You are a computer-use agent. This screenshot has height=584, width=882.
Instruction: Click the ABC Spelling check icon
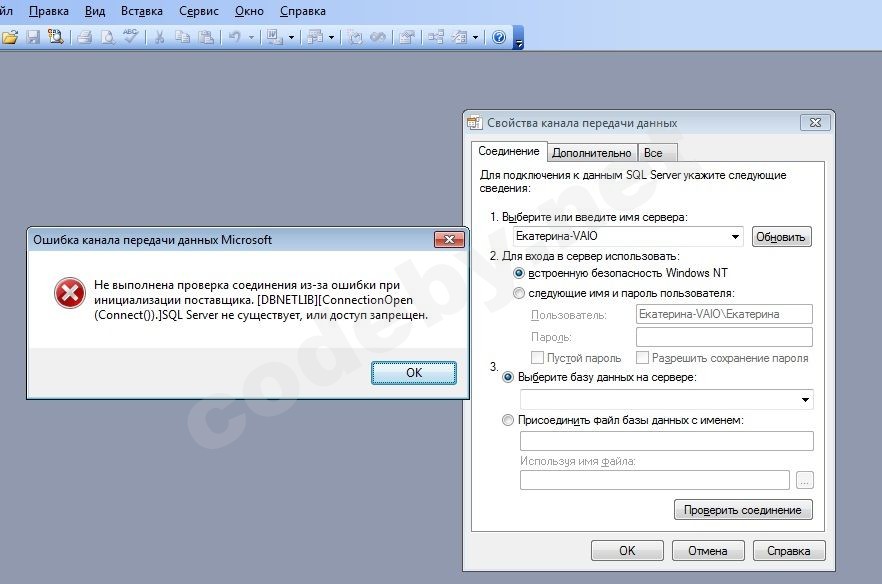(x=130, y=37)
